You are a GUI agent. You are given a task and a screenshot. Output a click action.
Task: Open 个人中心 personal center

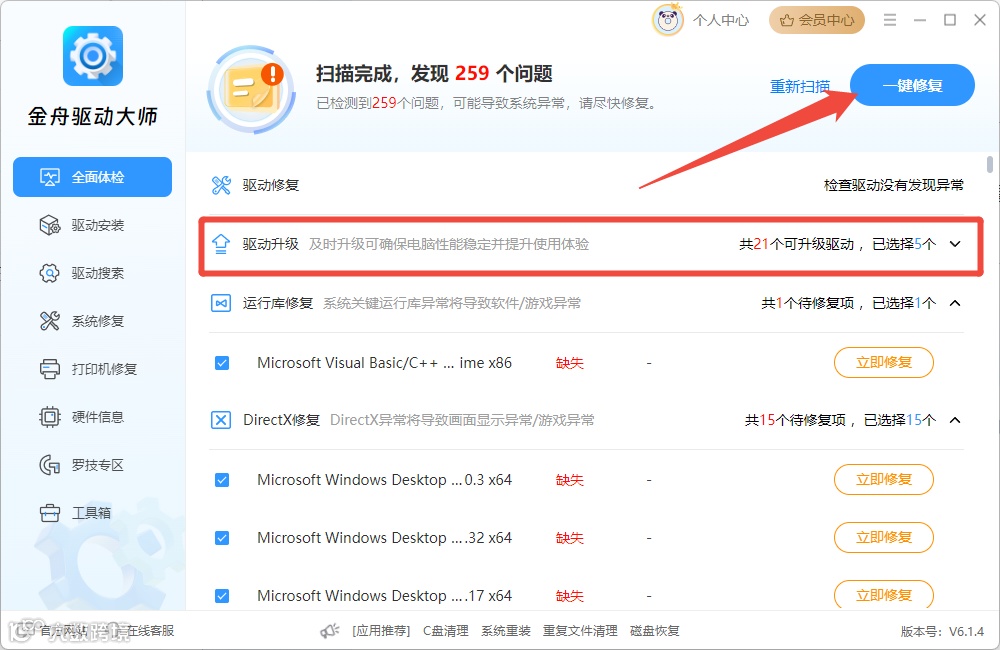tap(721, 20)
